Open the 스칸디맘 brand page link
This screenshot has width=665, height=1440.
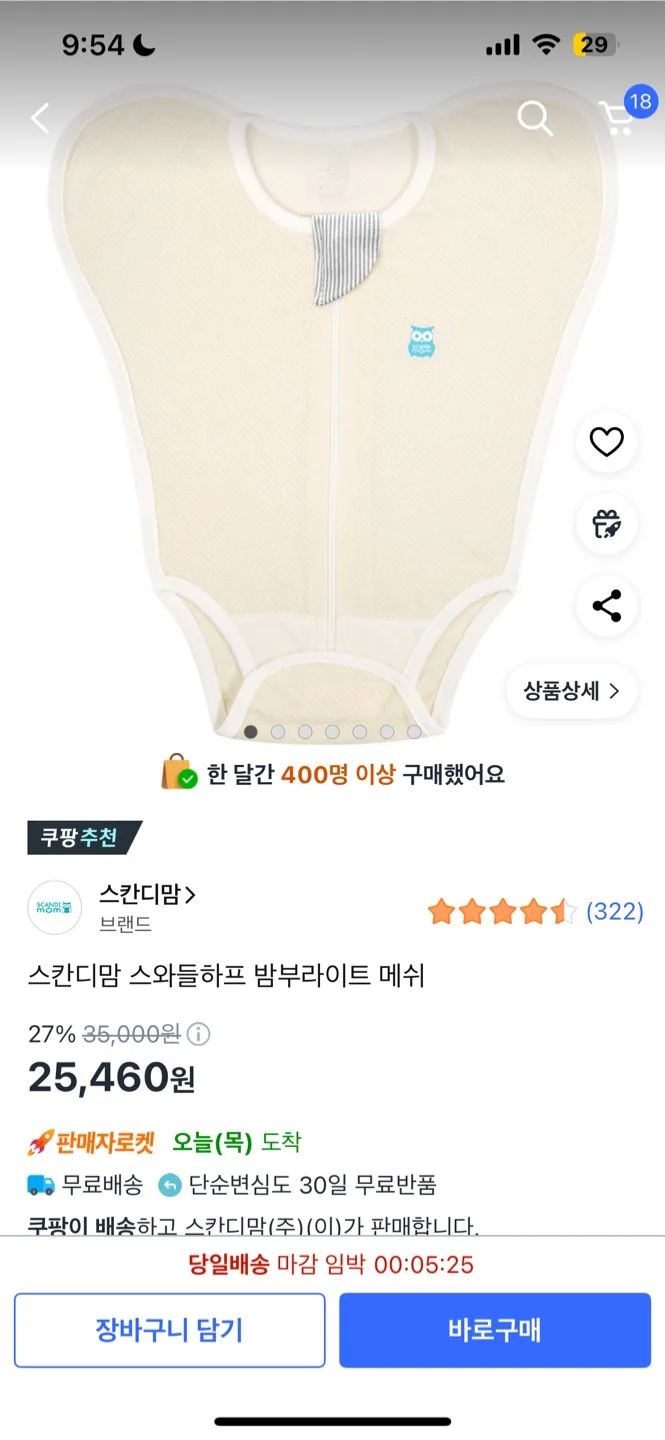(x=147, y=895)
